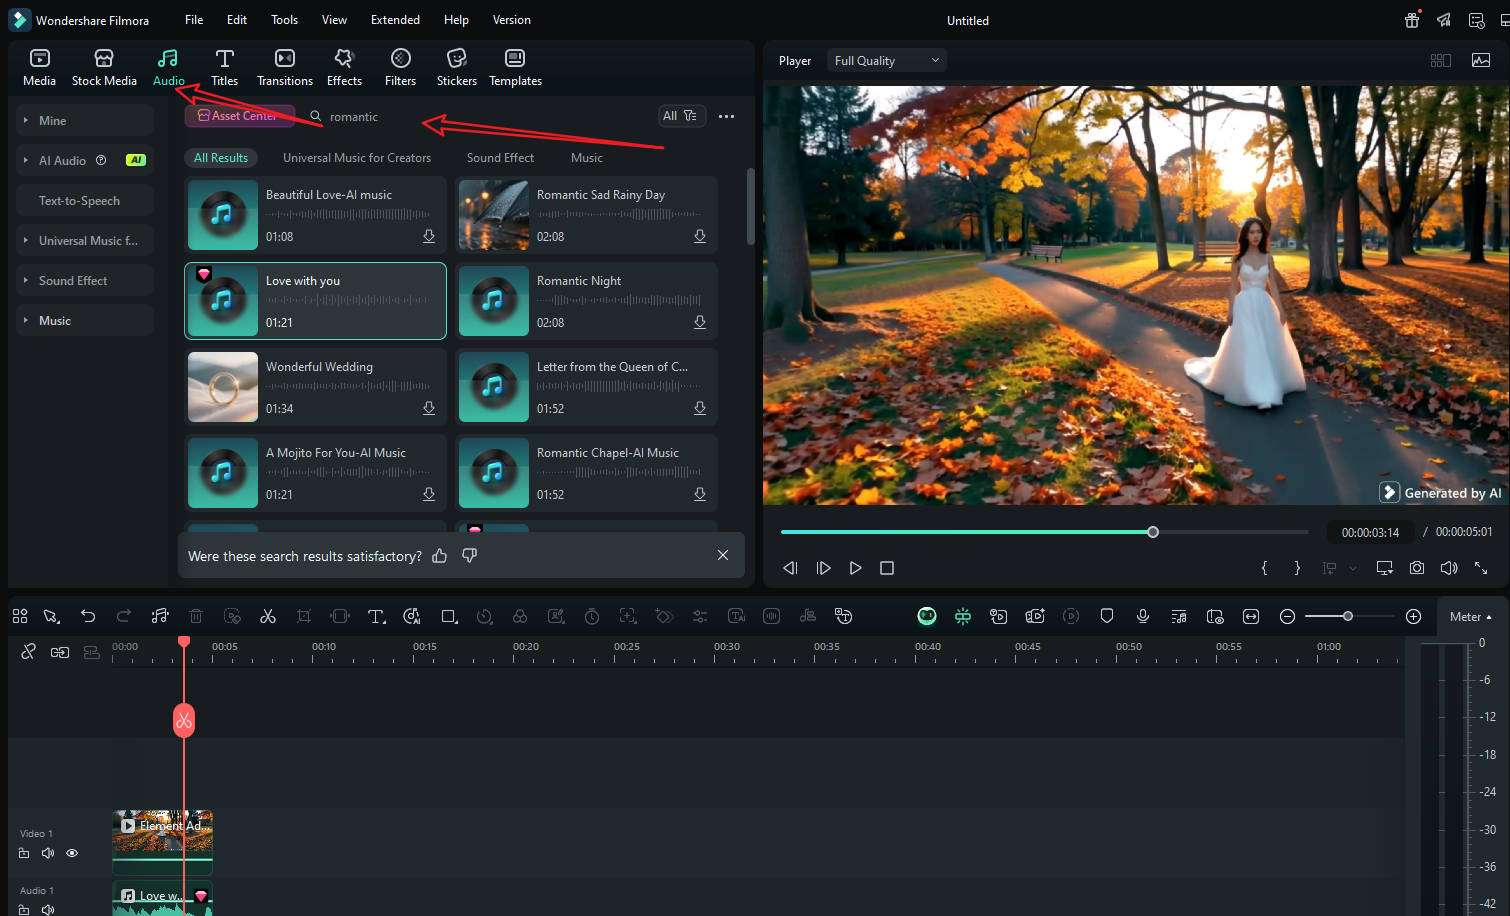Mute the Audio 1 track

48,910
